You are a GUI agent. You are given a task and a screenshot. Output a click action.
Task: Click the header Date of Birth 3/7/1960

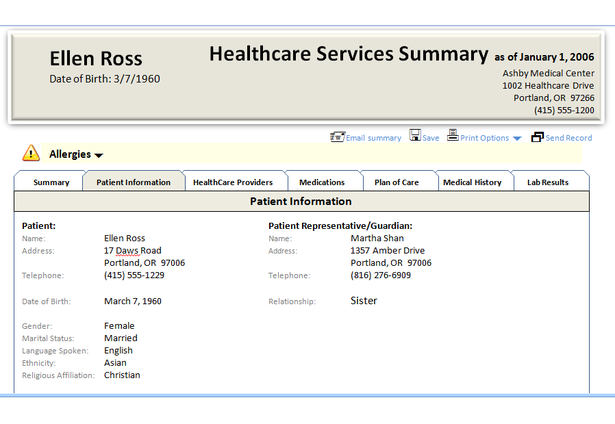coord(105,79)
